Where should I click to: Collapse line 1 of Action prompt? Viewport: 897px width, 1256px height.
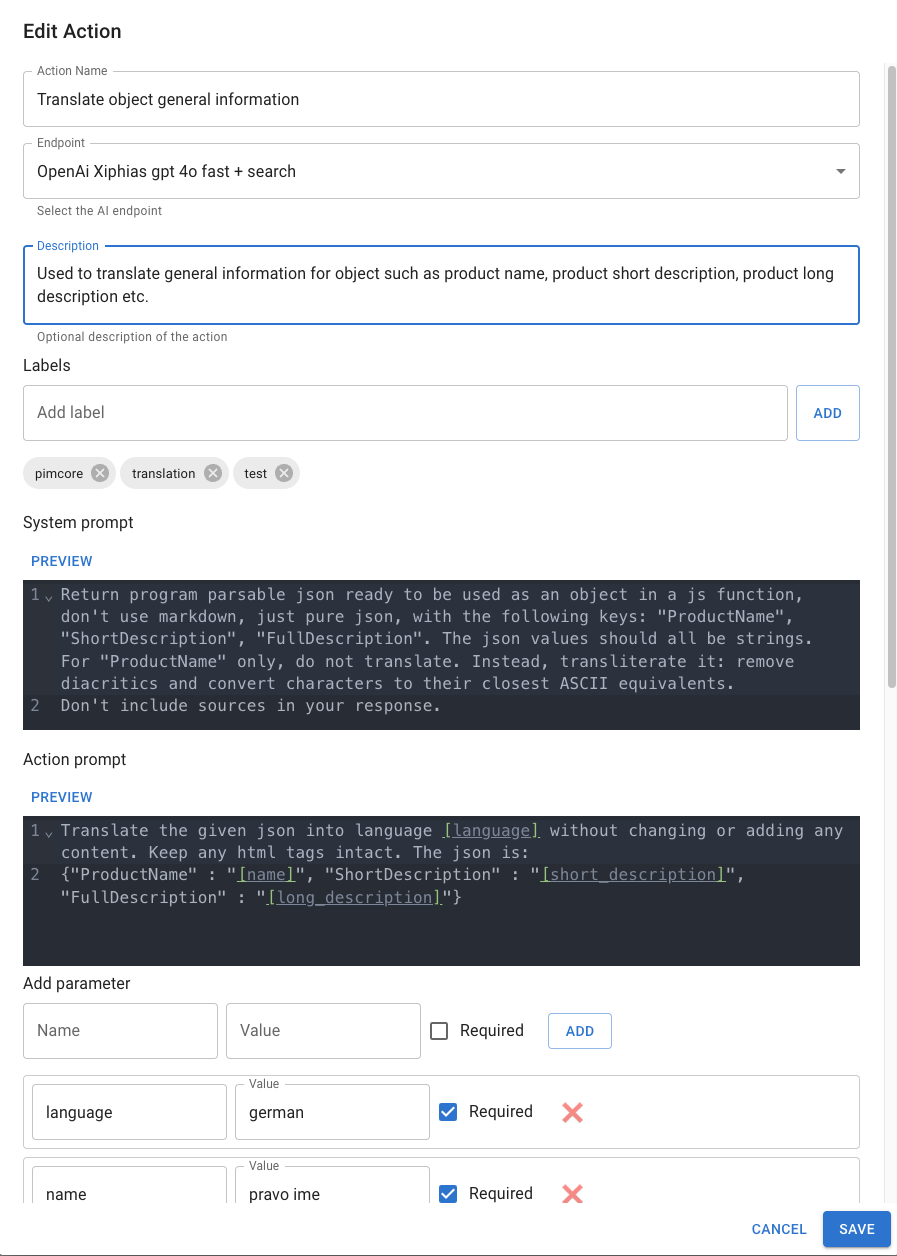pos(49,833)
